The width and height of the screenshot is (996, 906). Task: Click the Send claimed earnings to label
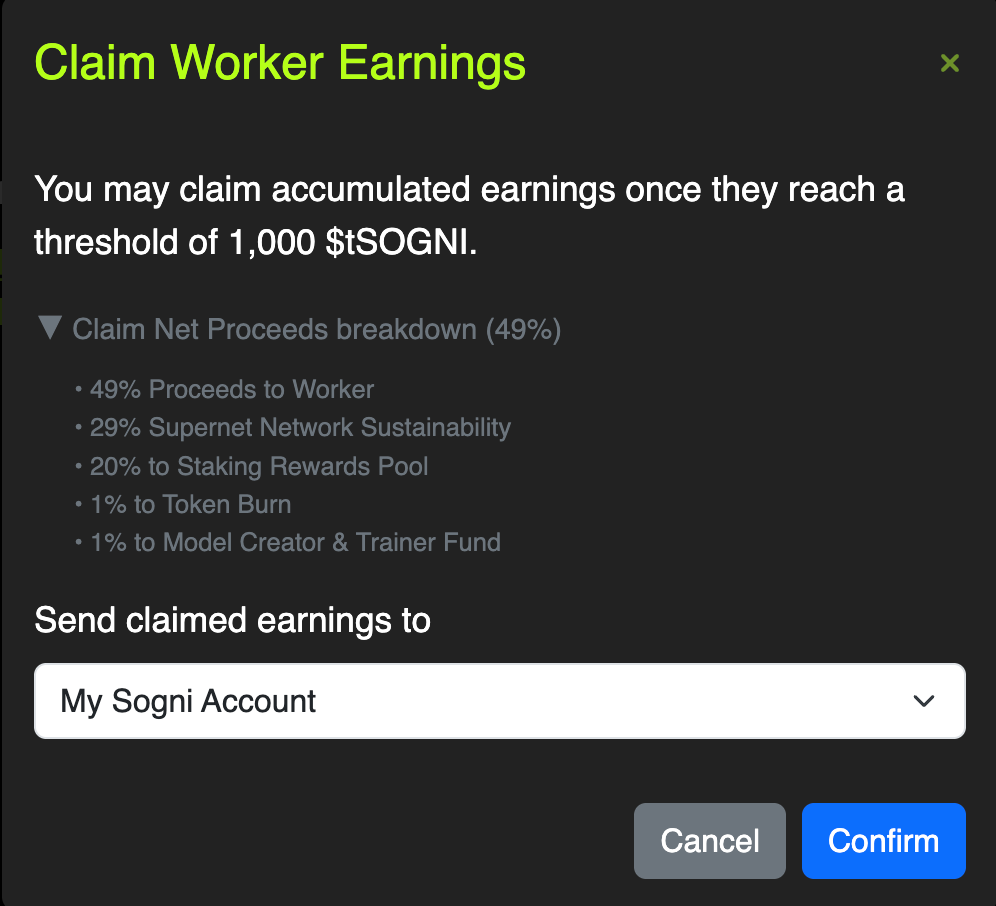click(232, 620)
